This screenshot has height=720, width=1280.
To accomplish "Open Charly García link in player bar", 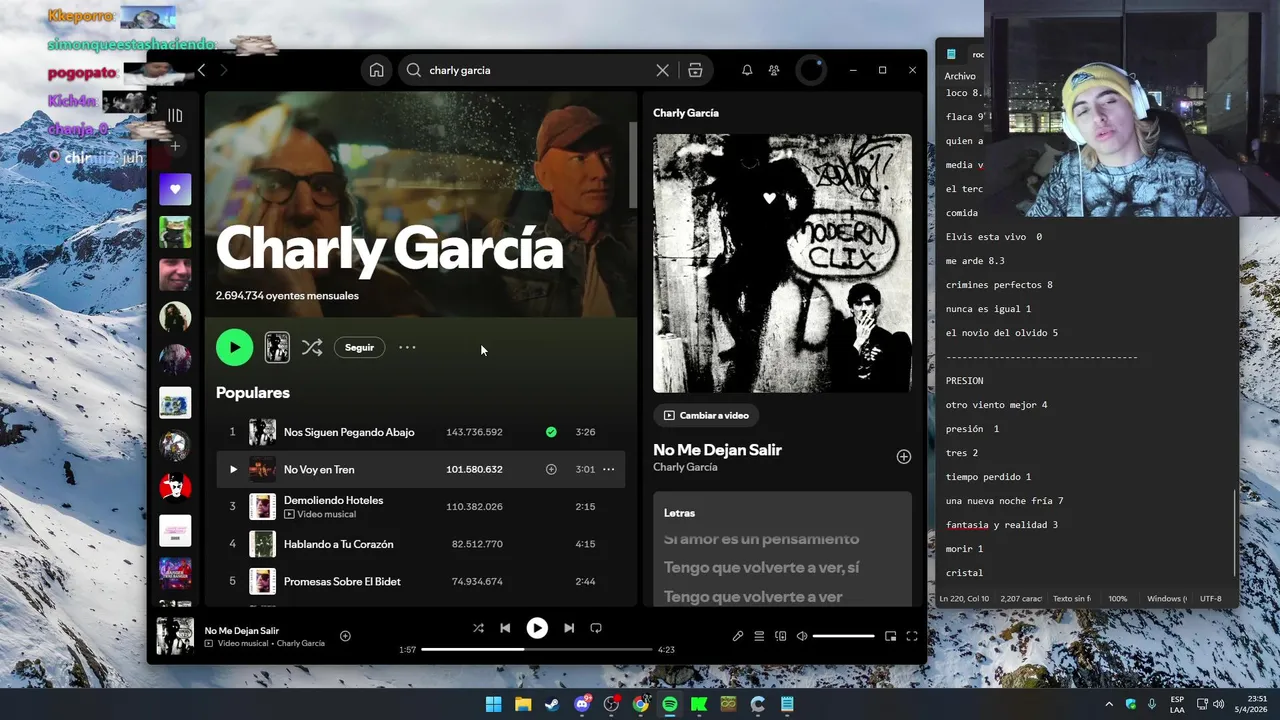I will point(301,643).
